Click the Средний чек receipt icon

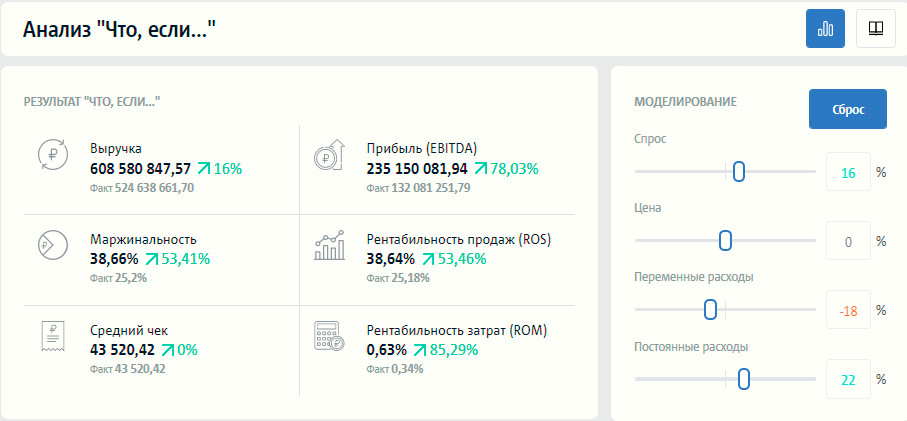(x=52, y=336)
